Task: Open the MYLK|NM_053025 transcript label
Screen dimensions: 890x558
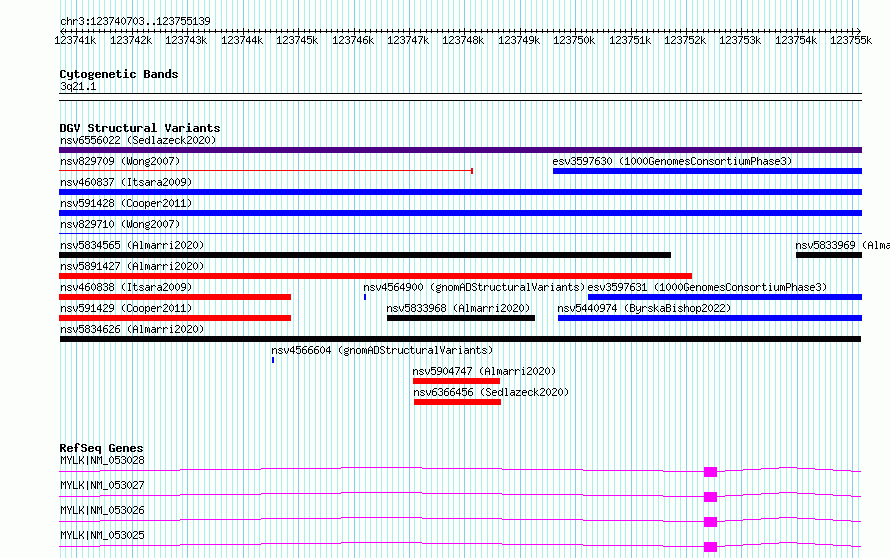Action: pyautogui.click(x=102, y=535)
